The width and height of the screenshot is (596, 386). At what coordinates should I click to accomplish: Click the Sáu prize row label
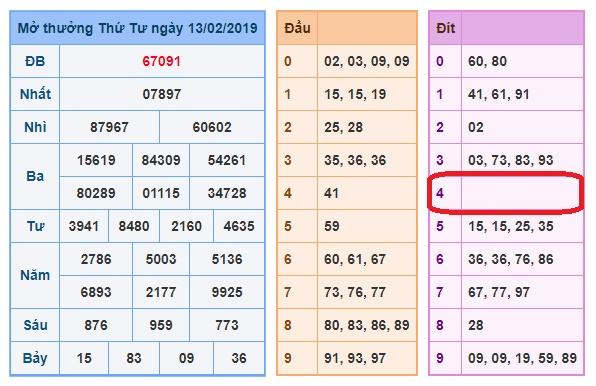pyautogui.click(x=35, y=325)
